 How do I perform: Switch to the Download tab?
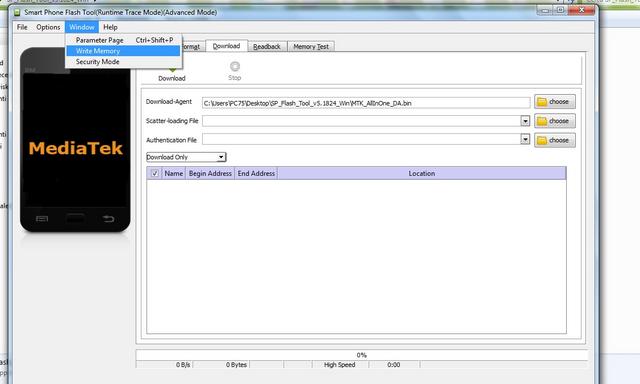[x=226, y=46]
